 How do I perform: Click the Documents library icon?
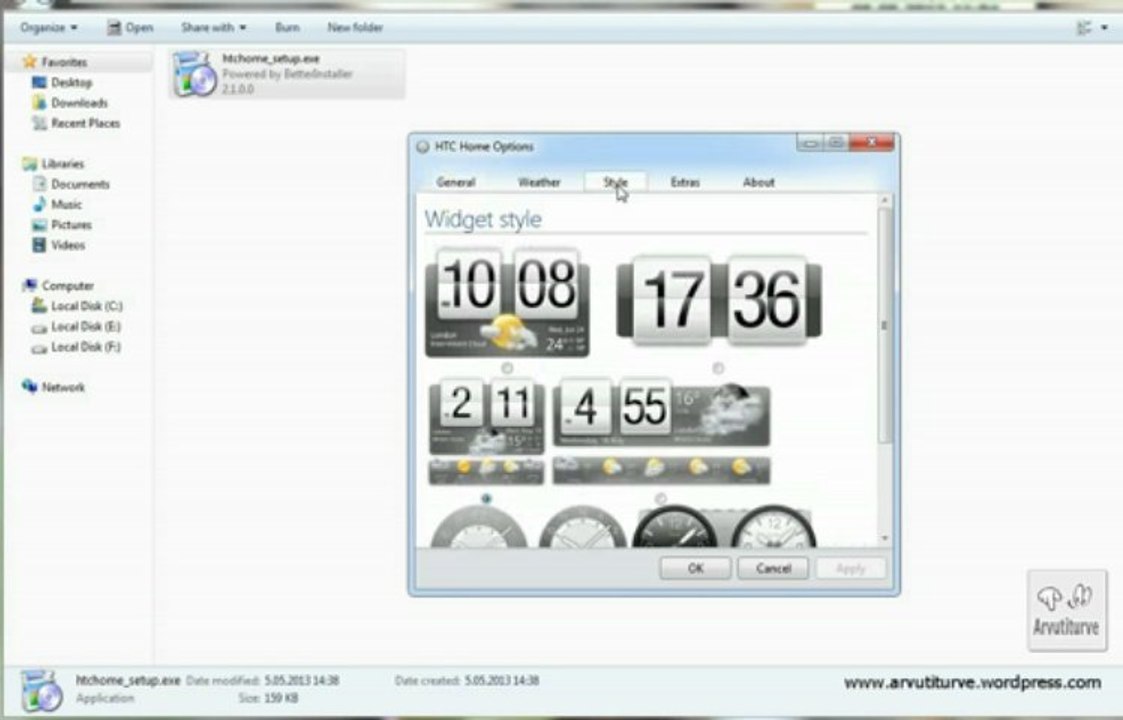tap(39, 184)
